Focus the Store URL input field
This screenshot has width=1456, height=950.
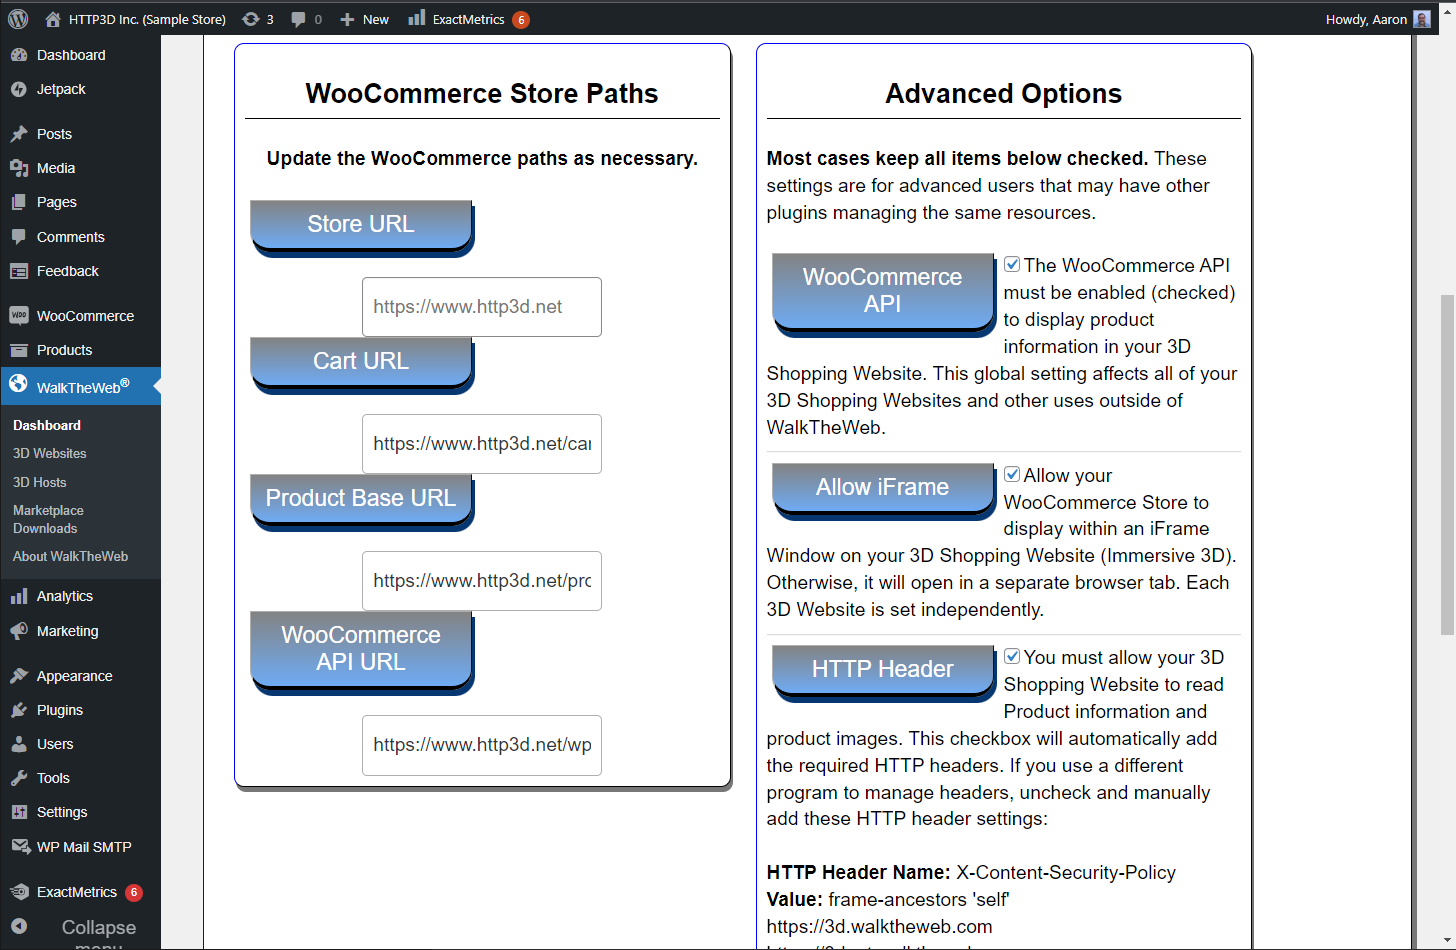(x=482, y=307)
